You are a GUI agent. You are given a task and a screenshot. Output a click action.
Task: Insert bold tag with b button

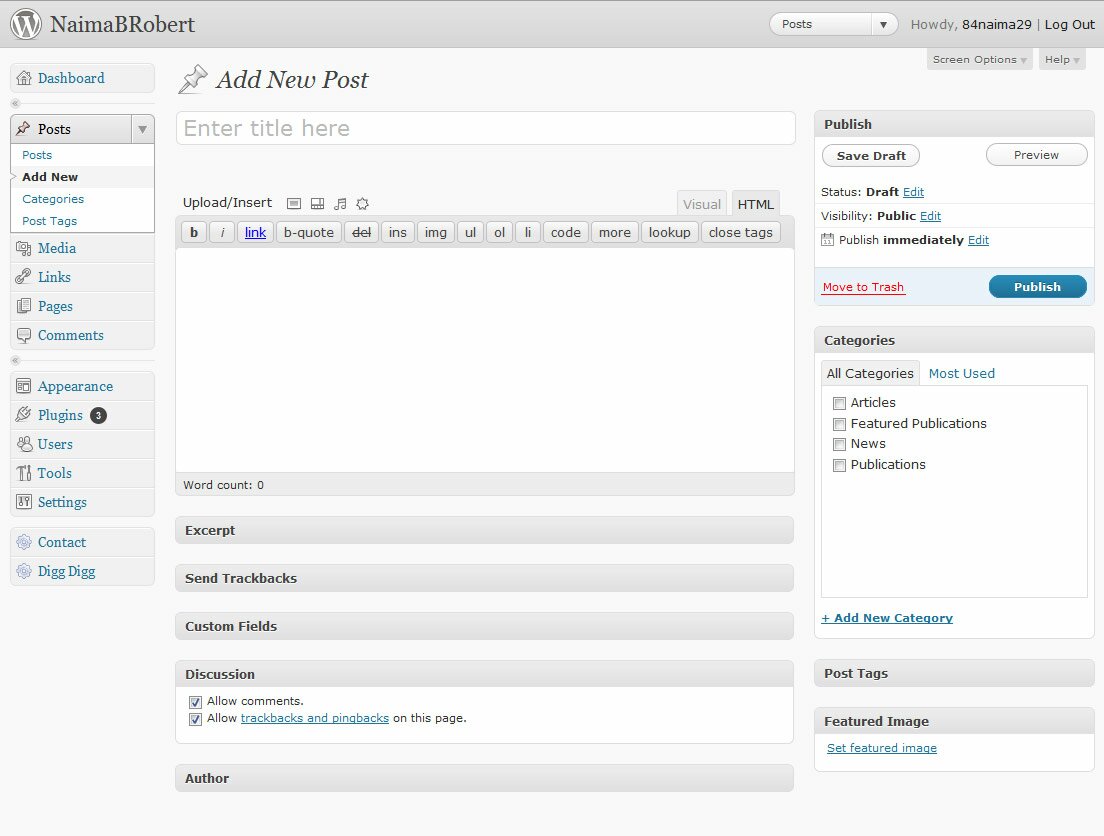[194, 232]
